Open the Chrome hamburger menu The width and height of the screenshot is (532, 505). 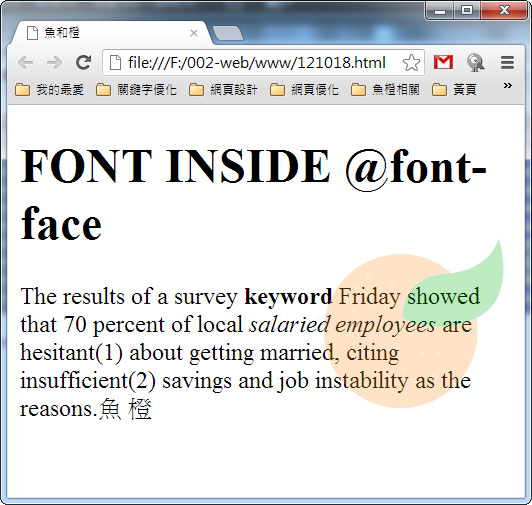507,62
